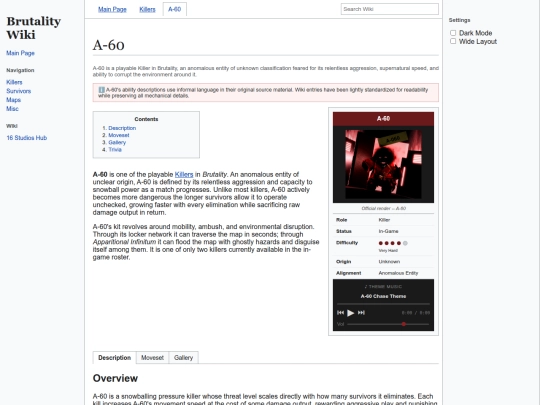
Task: Open the Killers top tab
Action: pos(147,9)
